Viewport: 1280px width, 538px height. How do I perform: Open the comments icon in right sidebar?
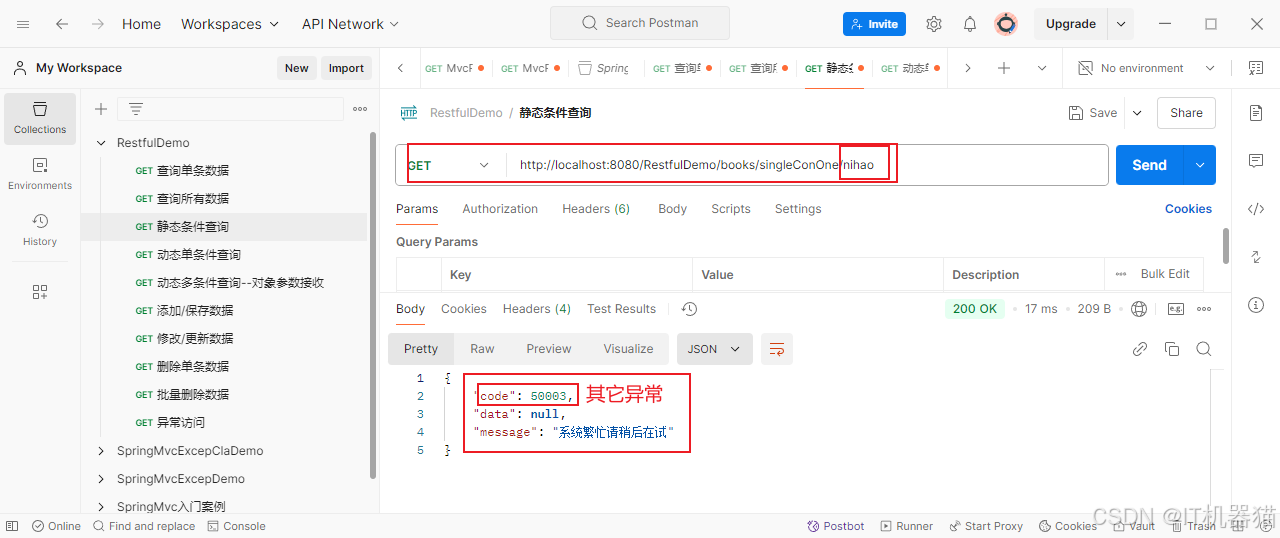[1256, 161]
